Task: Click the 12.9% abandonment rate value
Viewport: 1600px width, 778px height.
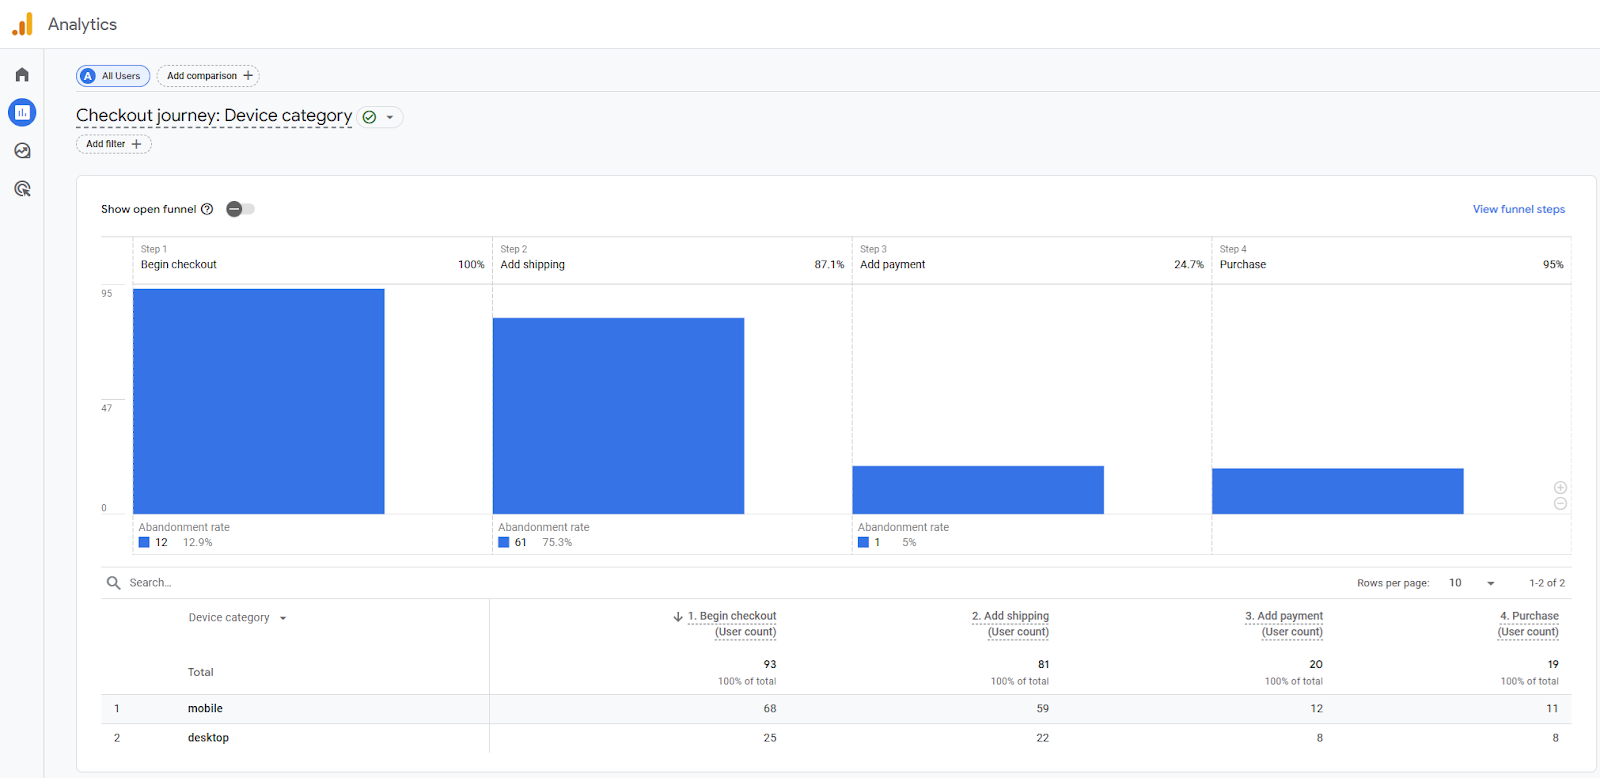Action: coord(197,543)
